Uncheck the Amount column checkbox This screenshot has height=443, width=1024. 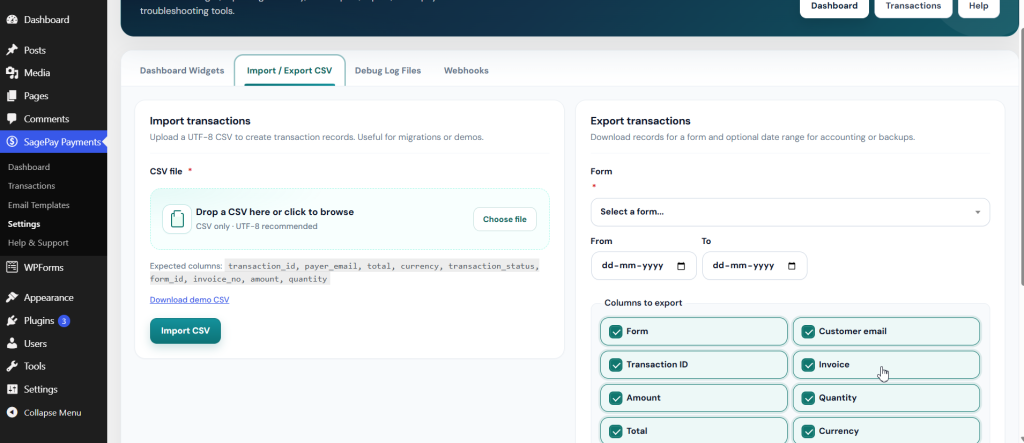coord(615,398)
